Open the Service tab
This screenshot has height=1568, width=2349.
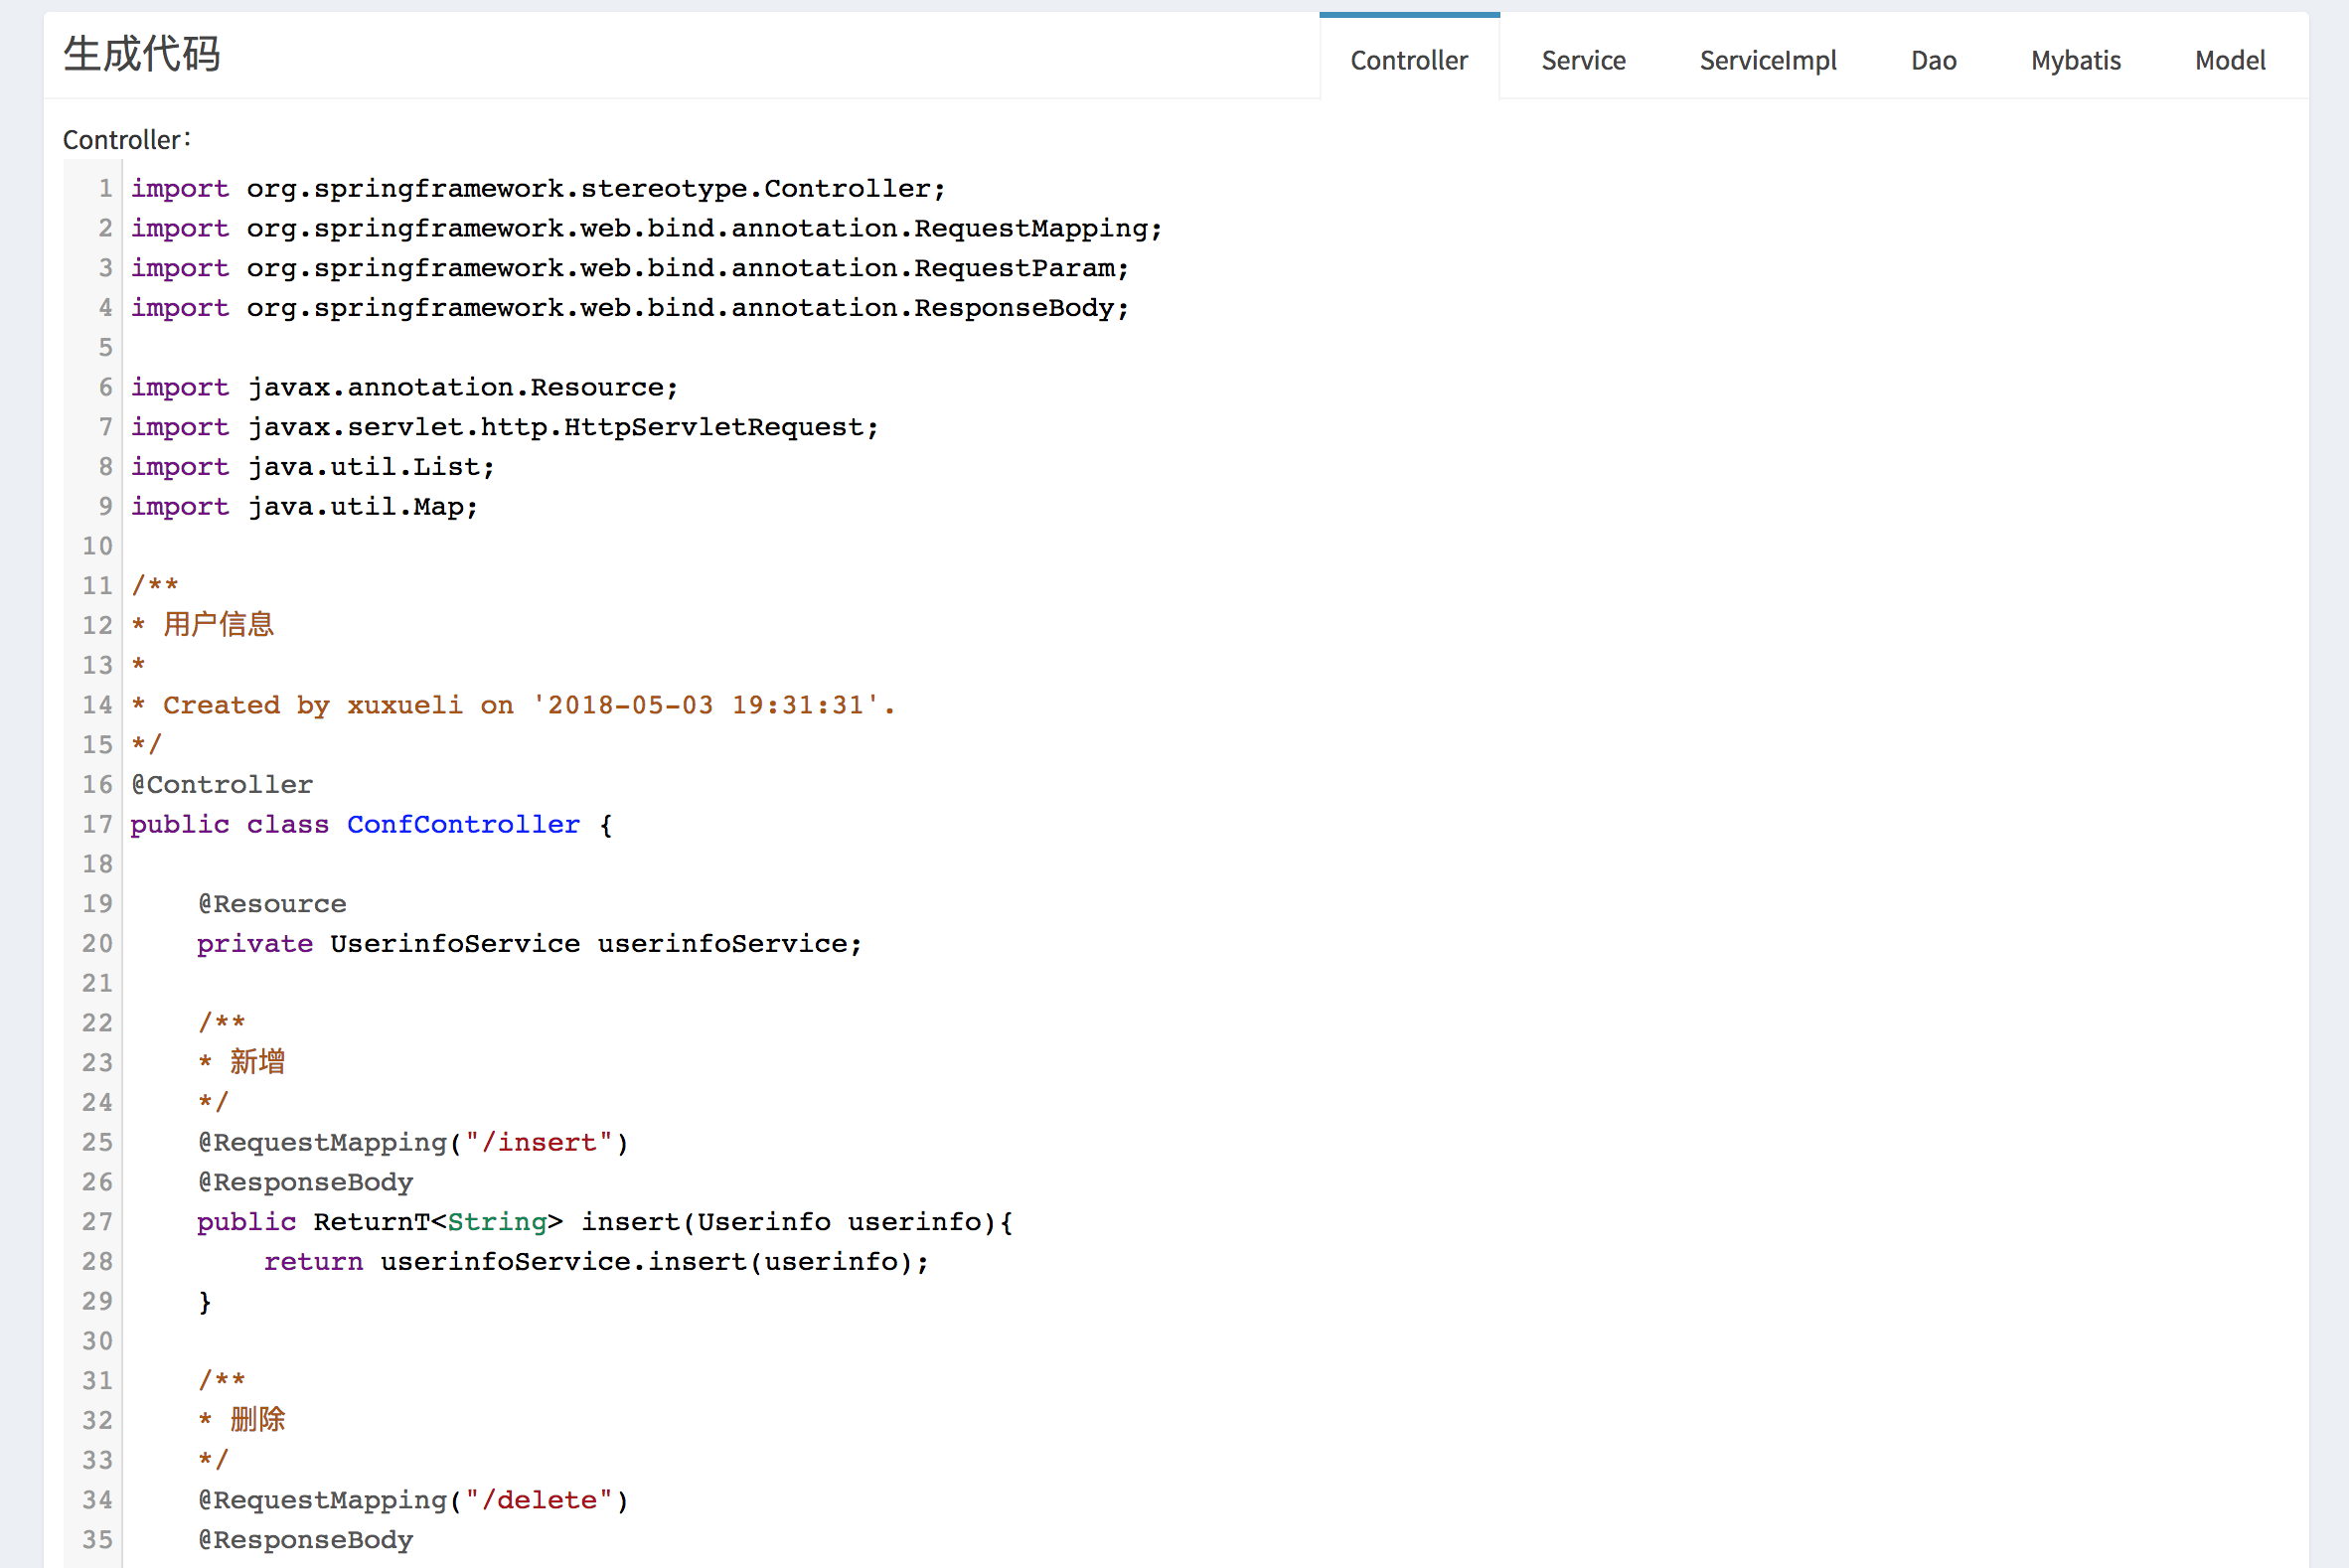click(x=1582, y=60)
